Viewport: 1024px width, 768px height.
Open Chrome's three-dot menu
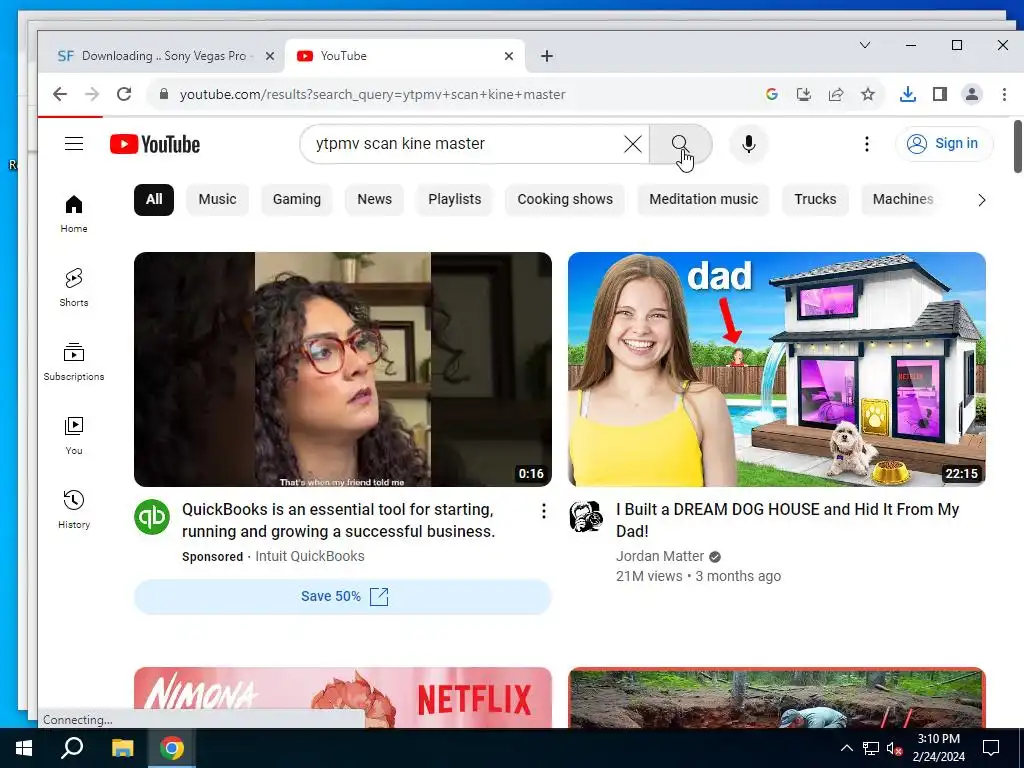coord(1004,94)
